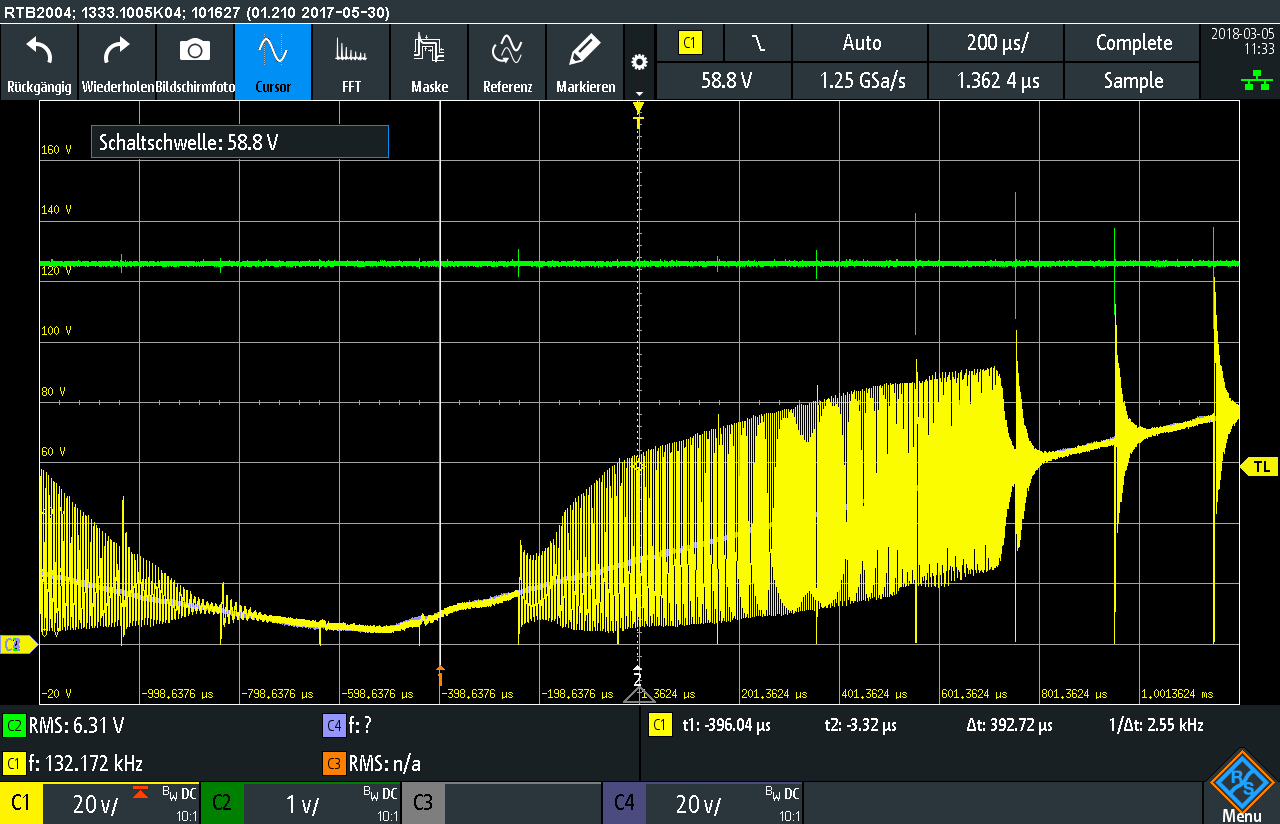1280x824 pixels.
Task: Click the Complete run status
Action: (1133, 43)
